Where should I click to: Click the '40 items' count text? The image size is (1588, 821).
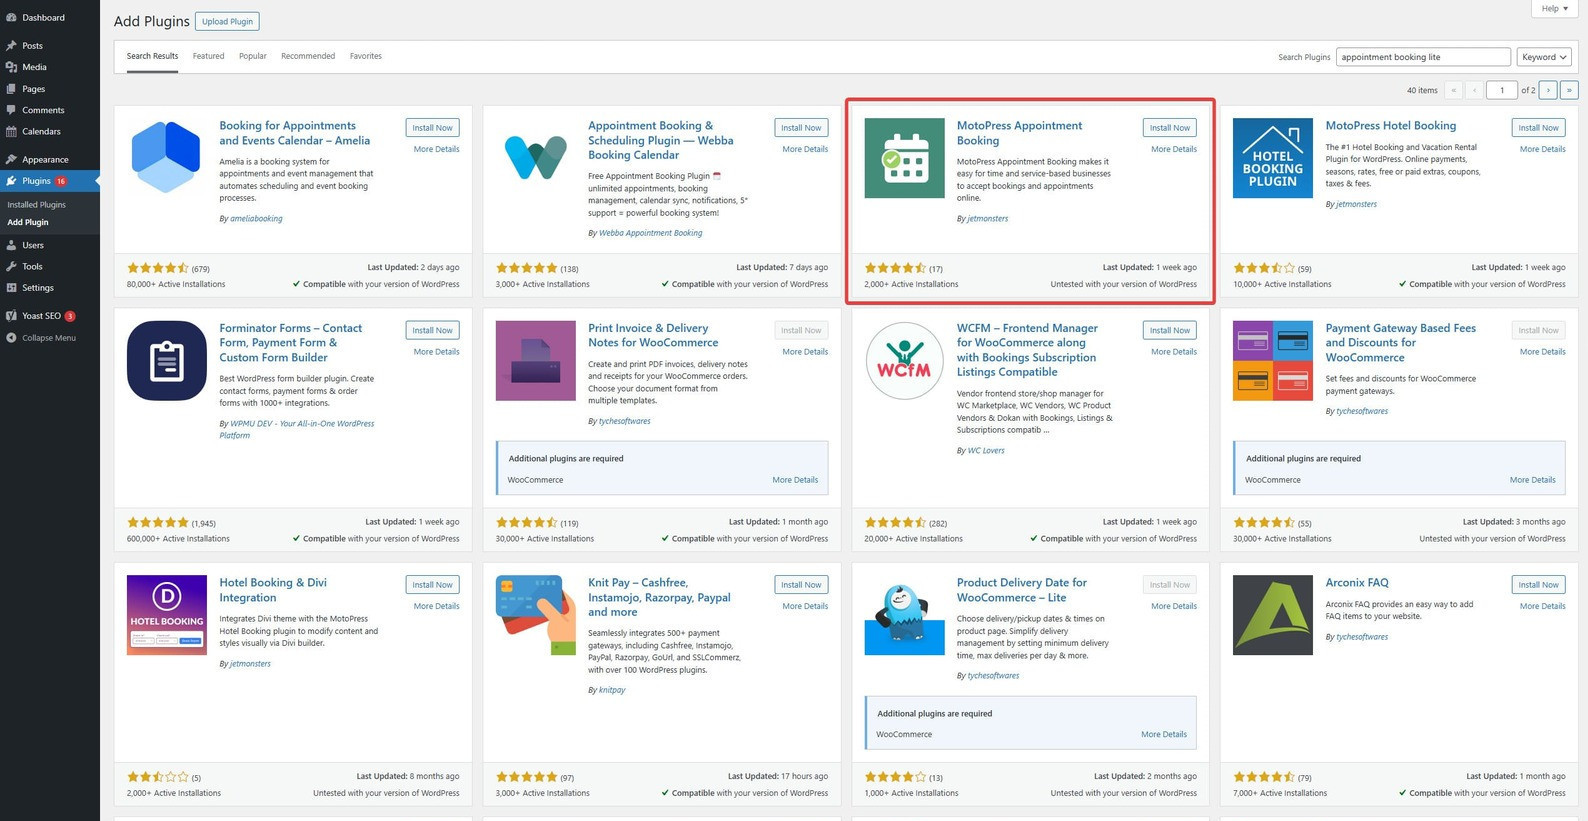coord(1422,90)
